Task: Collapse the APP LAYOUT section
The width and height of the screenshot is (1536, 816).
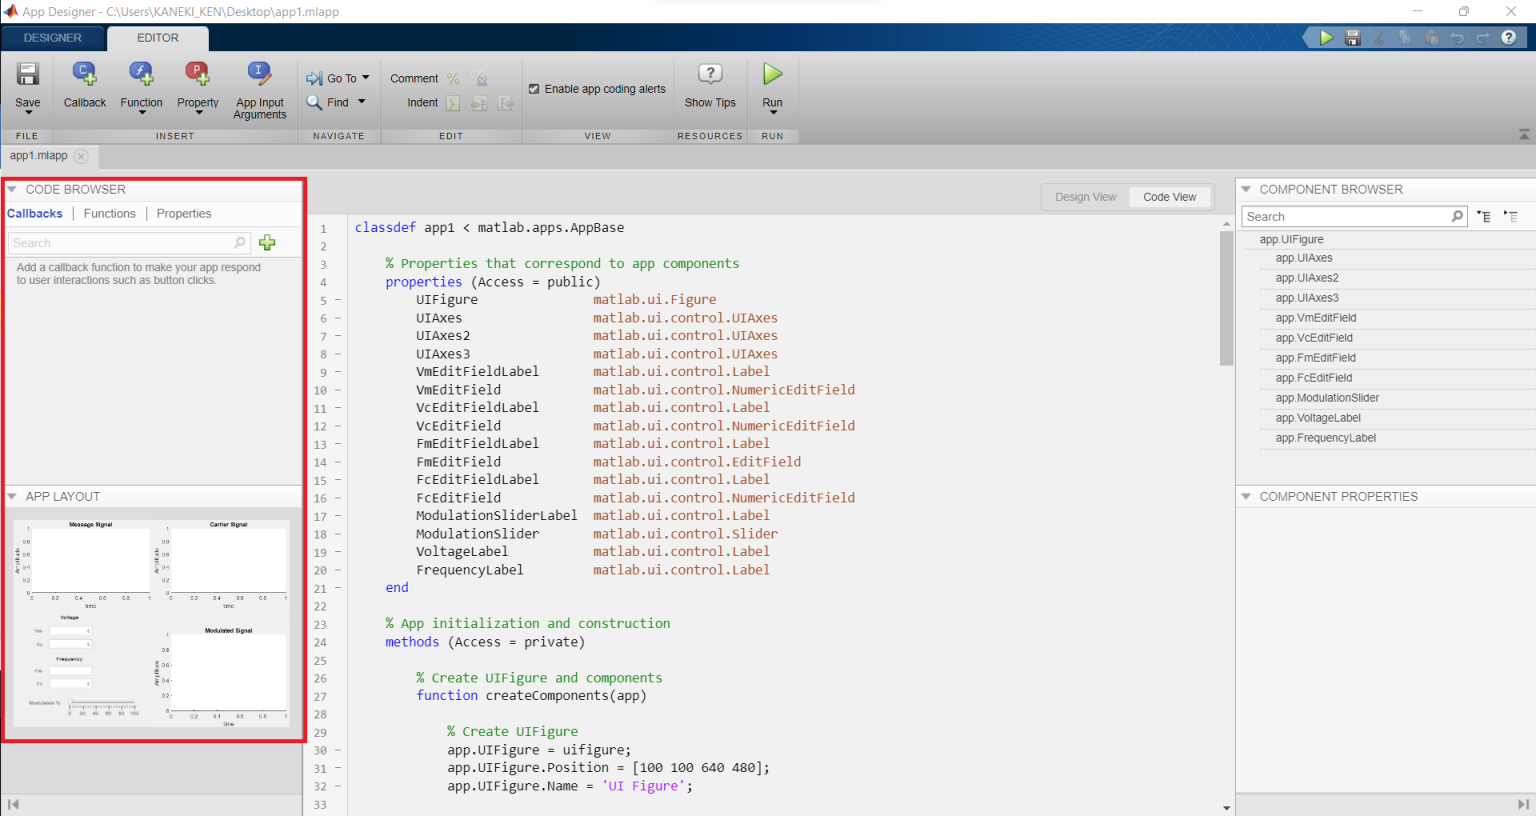Action: click(11, 496)
